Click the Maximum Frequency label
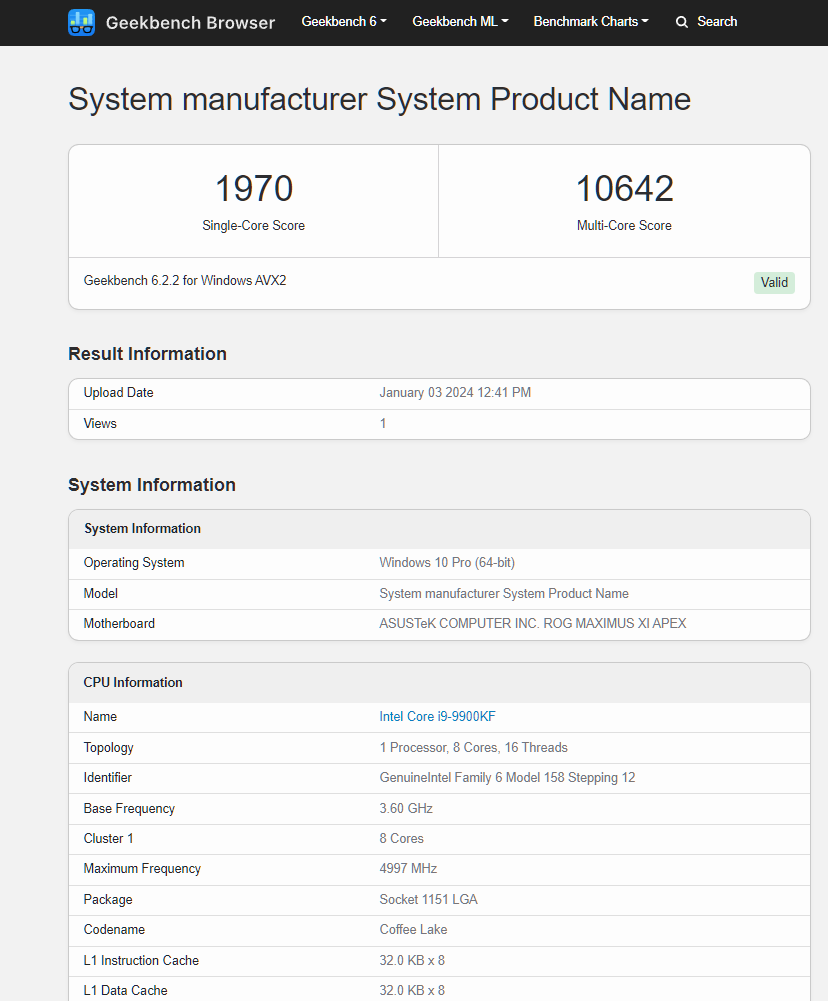This screenshot has height=1001, width=828. click(142, 868)
